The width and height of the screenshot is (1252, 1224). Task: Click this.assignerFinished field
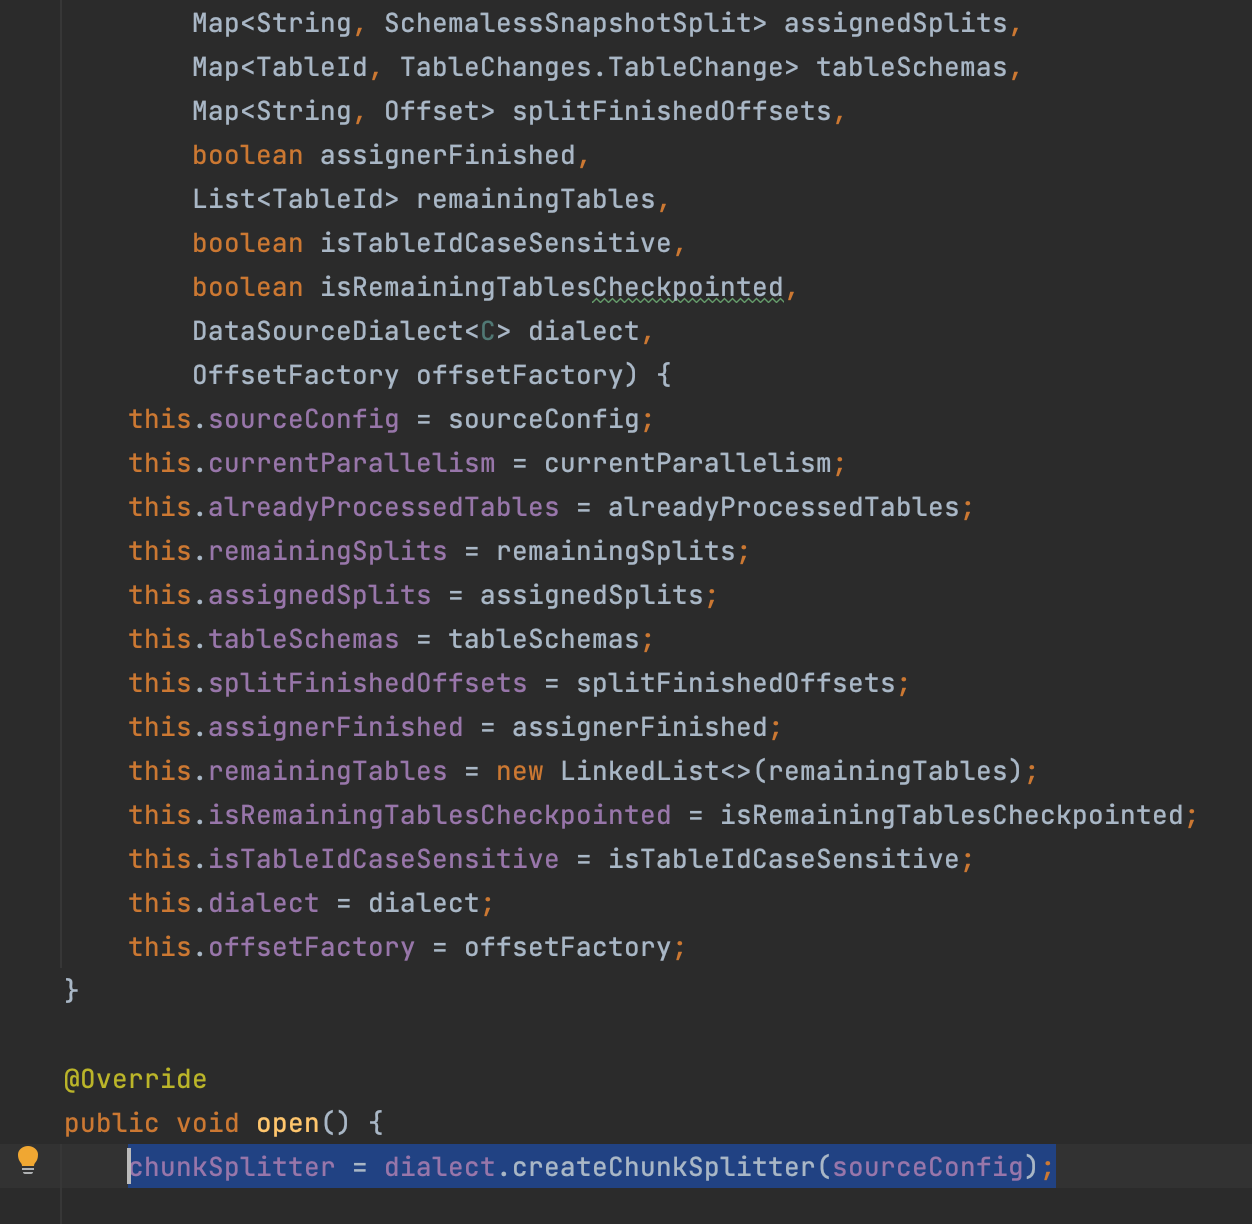click(296, 727)
